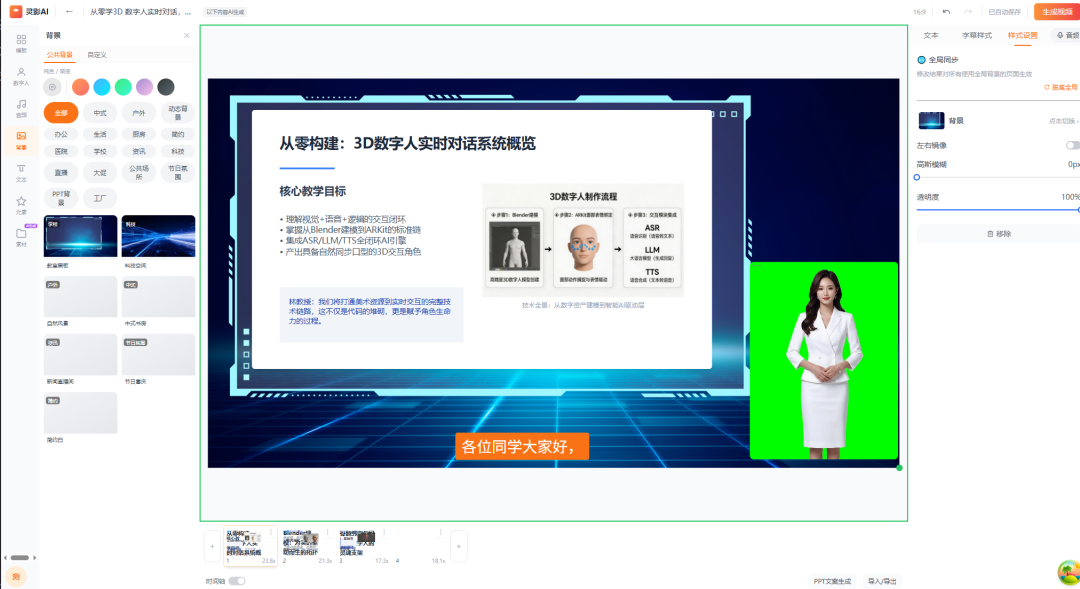Pick the blue gradient color swatch

pyautogui.click(x=102, y=87)
